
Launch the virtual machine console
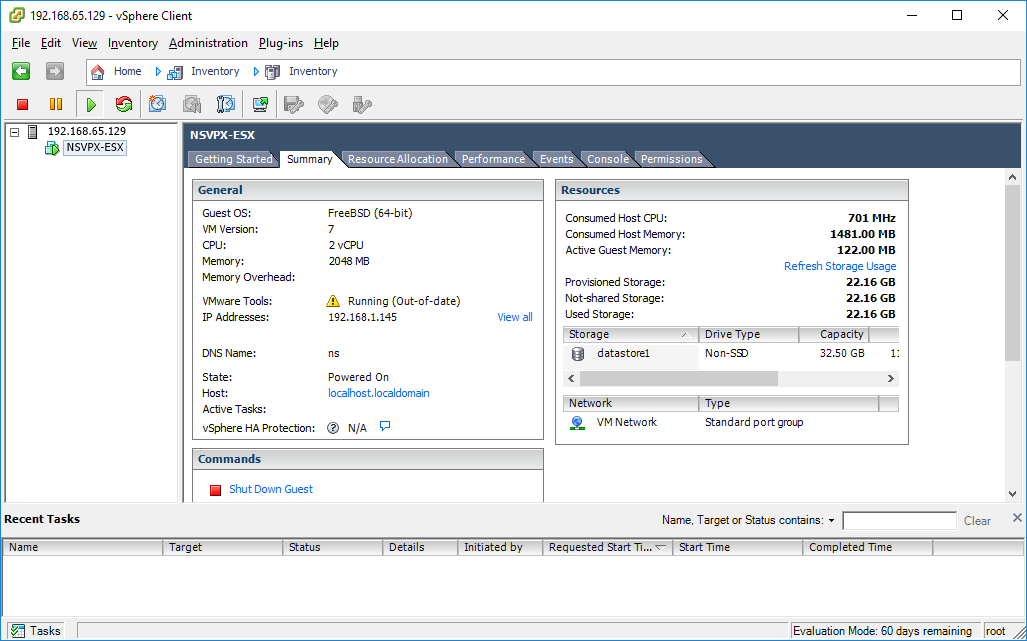260,103
